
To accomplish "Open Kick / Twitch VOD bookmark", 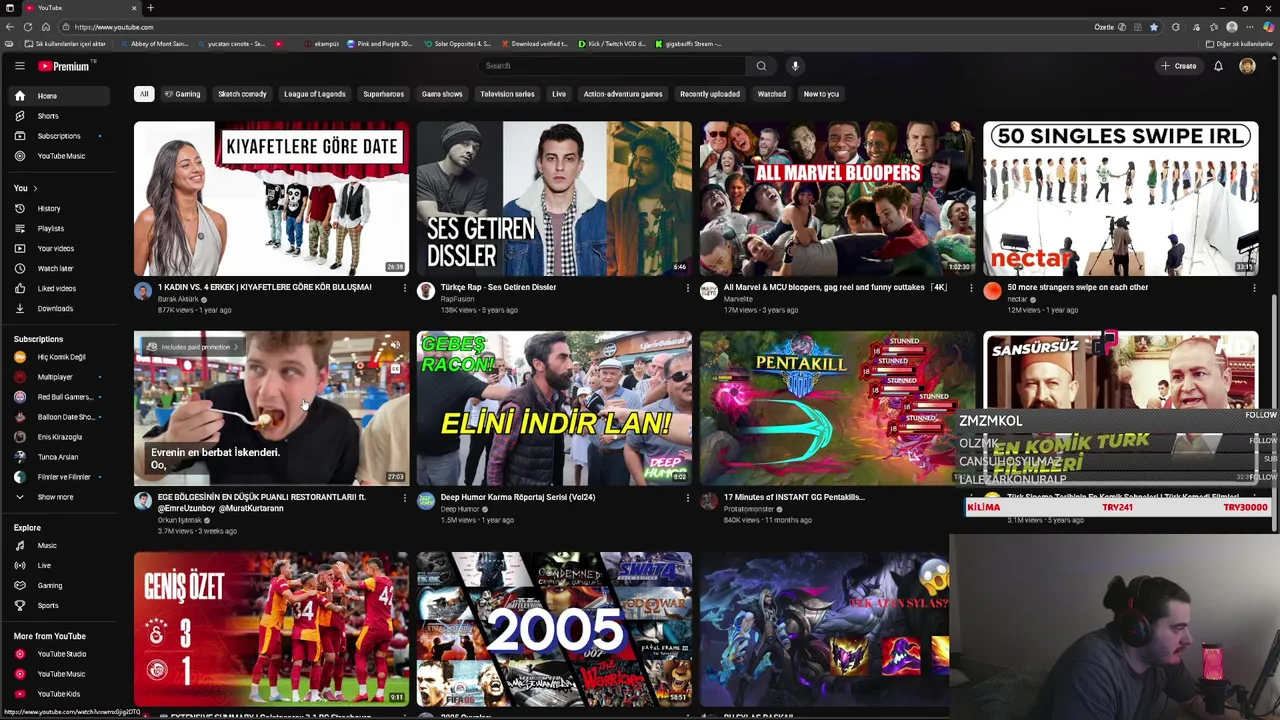I will click(x=612, y=44).
